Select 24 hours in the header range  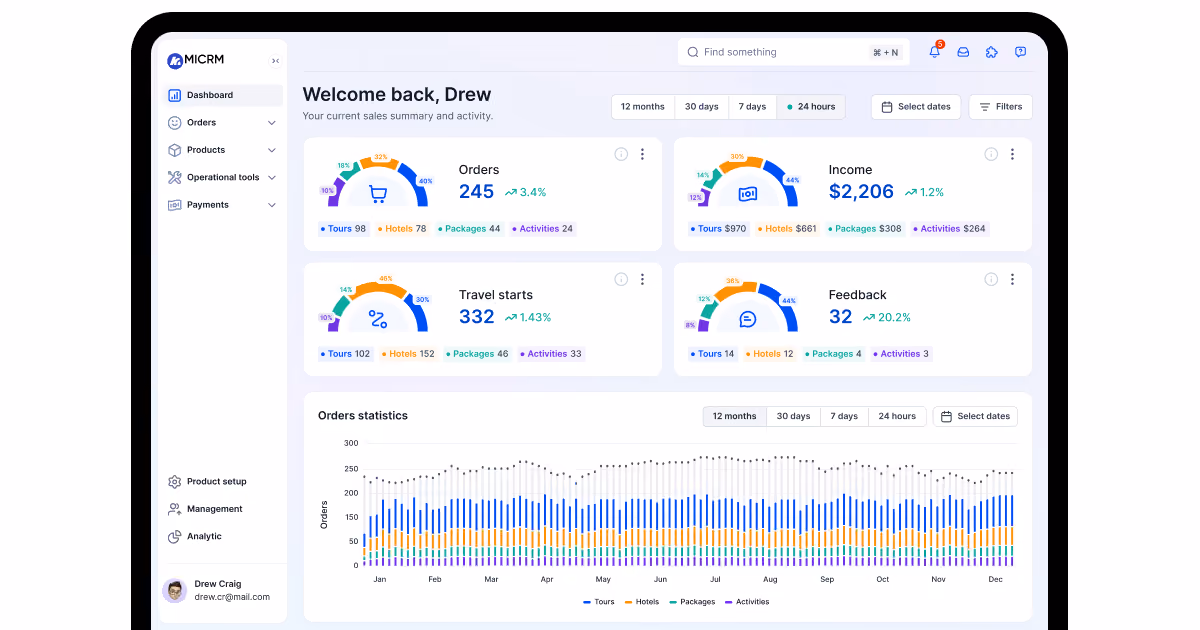click(x=811, y=107)
